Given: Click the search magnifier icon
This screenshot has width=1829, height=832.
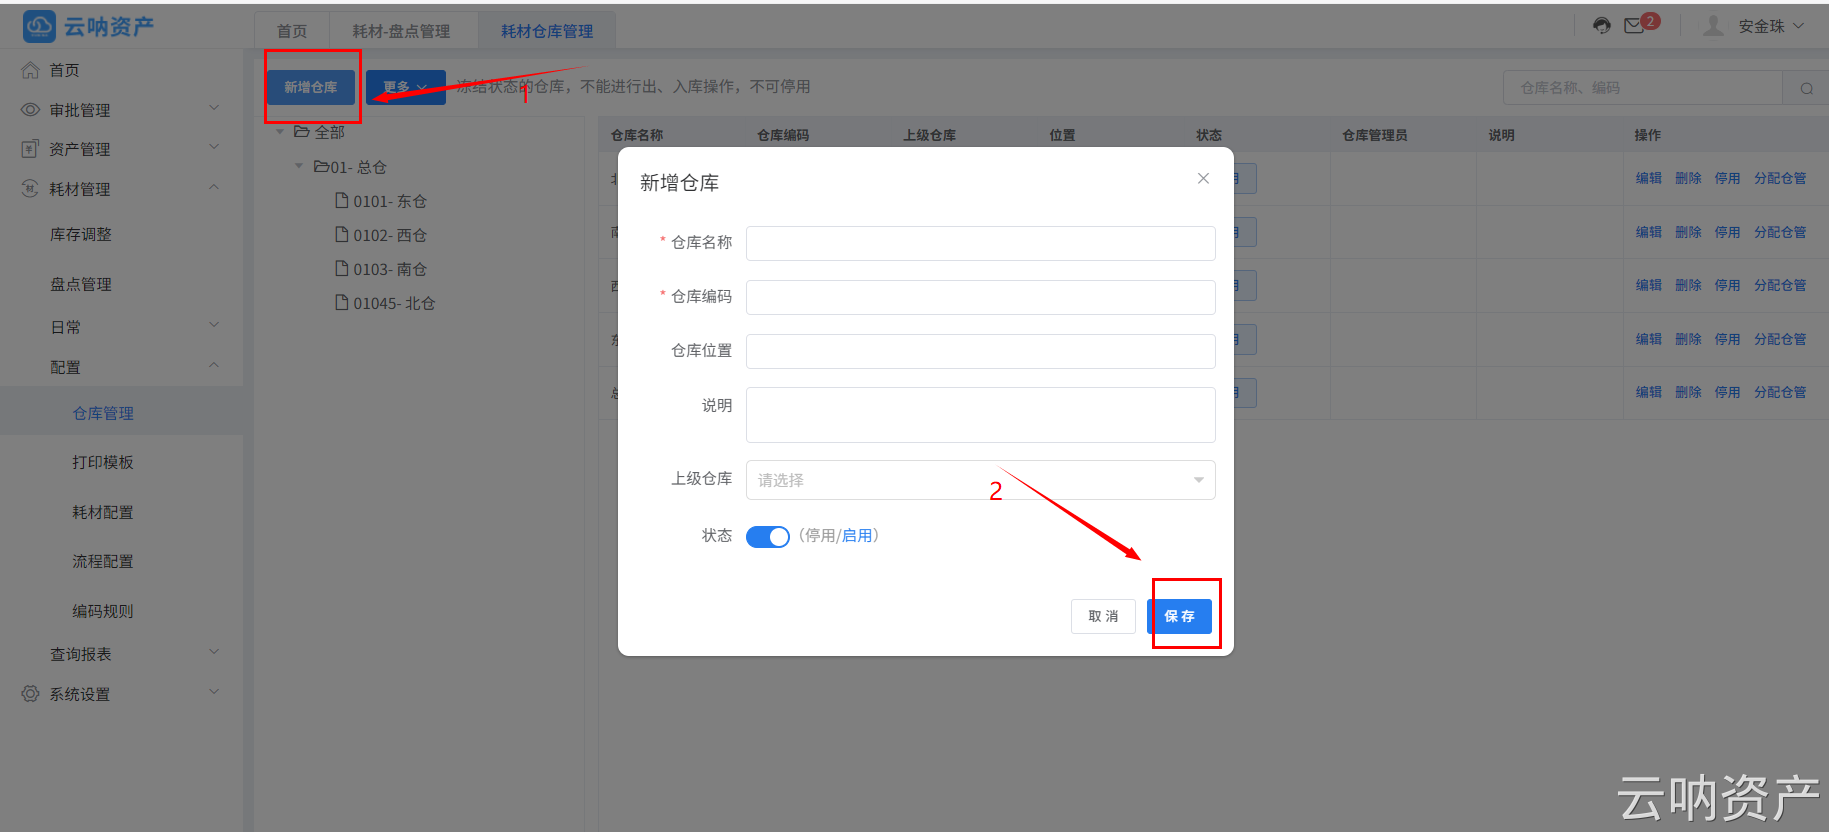Looking at the screenshot, I should tap(1806, 88).
